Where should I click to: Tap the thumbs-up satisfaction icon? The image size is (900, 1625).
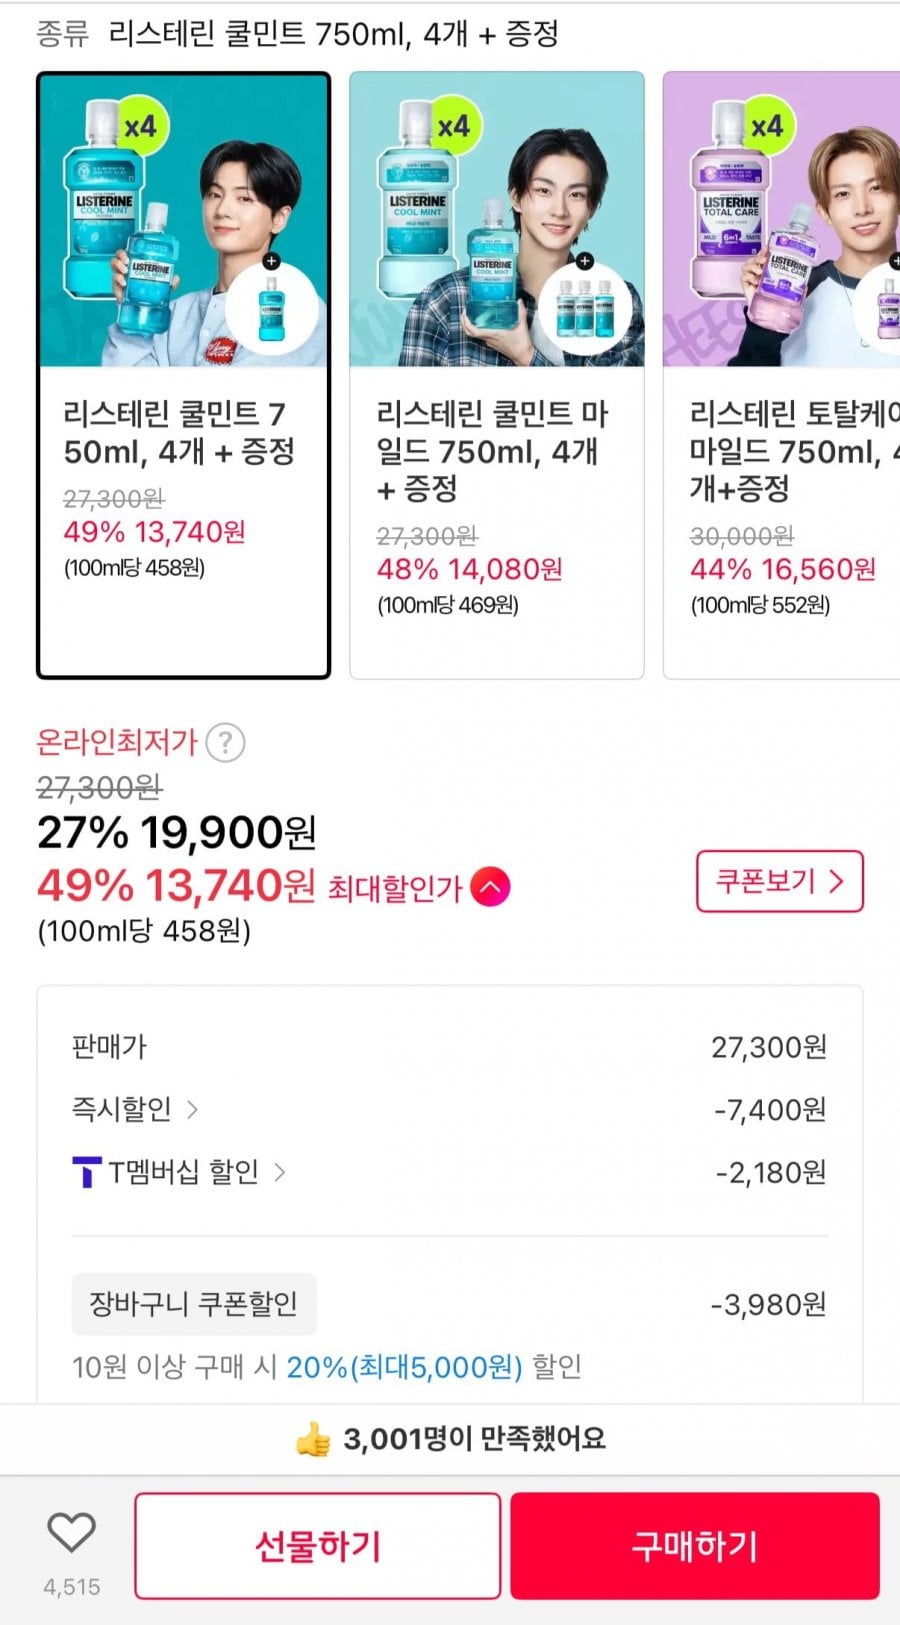pos(313,1440)
